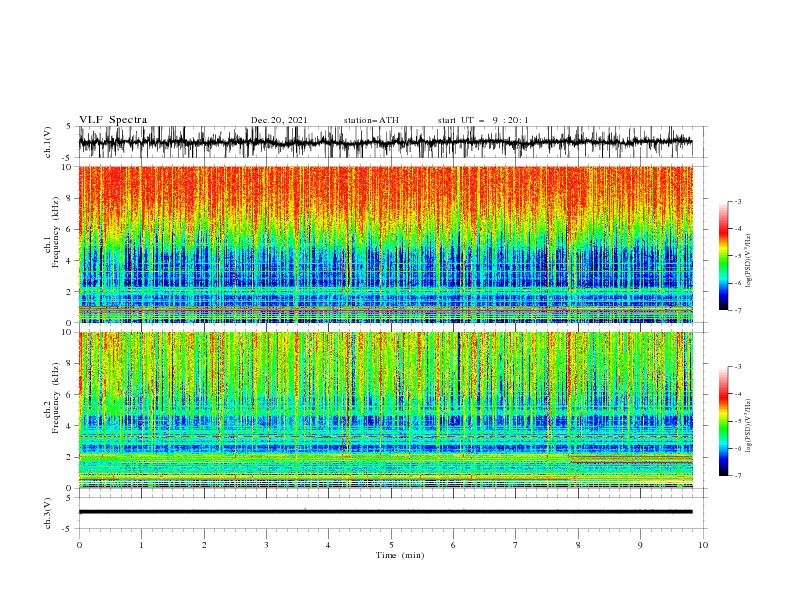Click inside the ch.2 spectrogram panel
The image size is (792, 612).
click(x=385, y=410)
